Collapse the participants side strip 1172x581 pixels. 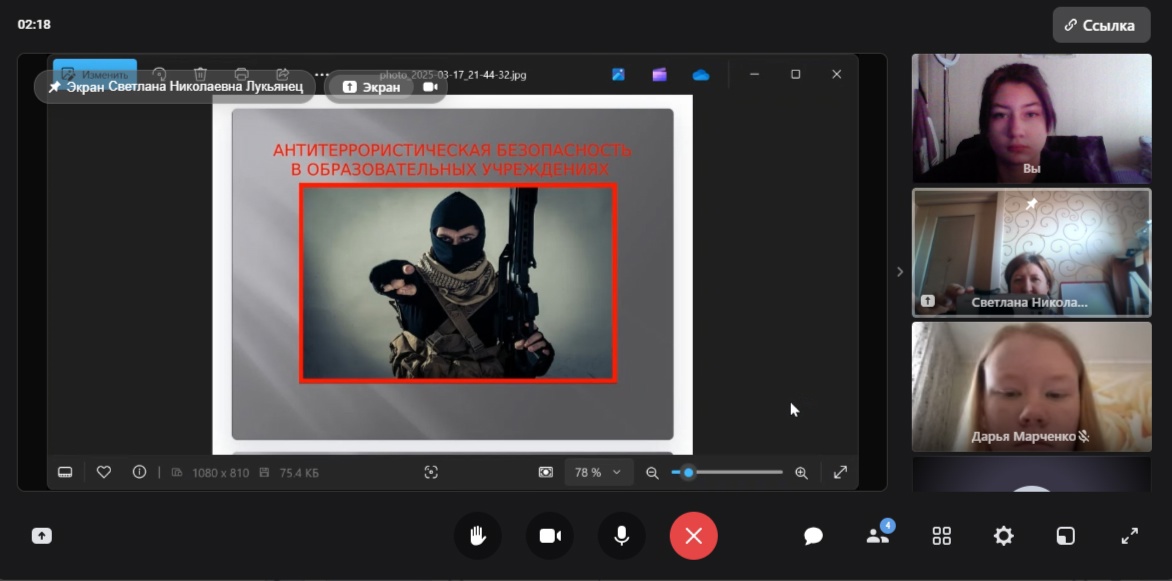900,272
